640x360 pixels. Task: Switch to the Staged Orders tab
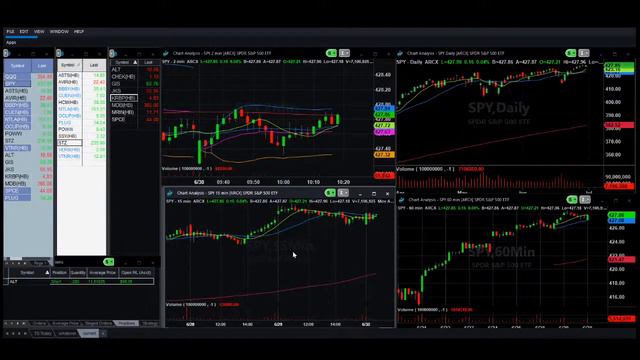(98, 323)
